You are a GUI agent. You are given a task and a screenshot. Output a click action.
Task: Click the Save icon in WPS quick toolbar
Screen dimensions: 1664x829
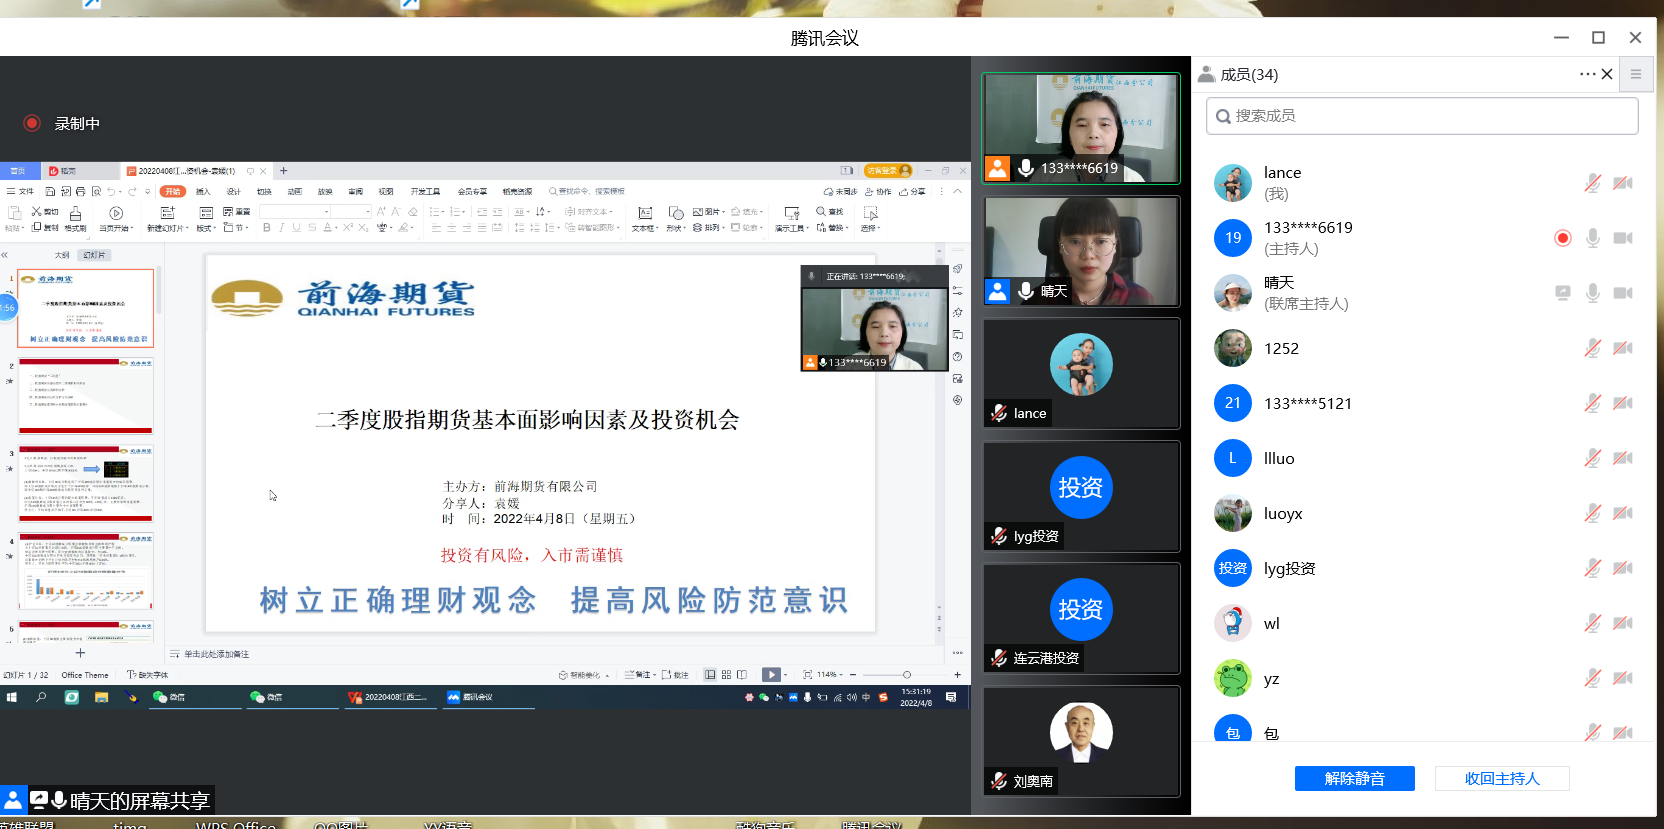click(x=50, y=191)
